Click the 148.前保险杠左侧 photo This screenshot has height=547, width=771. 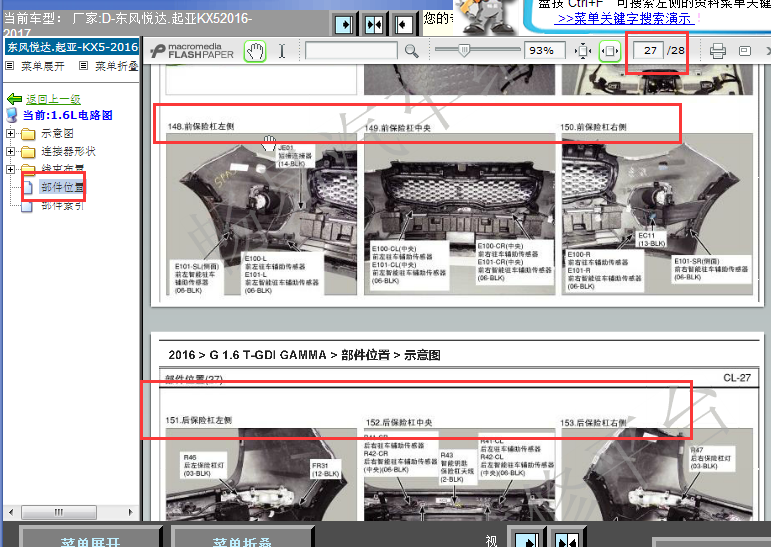point(262,214)
